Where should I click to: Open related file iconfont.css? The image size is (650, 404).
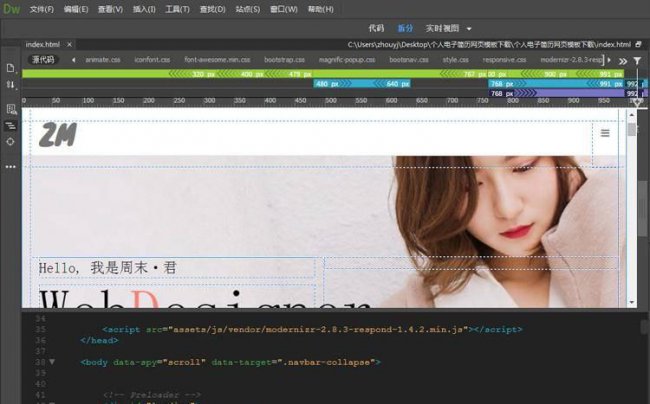coord(152,60)
